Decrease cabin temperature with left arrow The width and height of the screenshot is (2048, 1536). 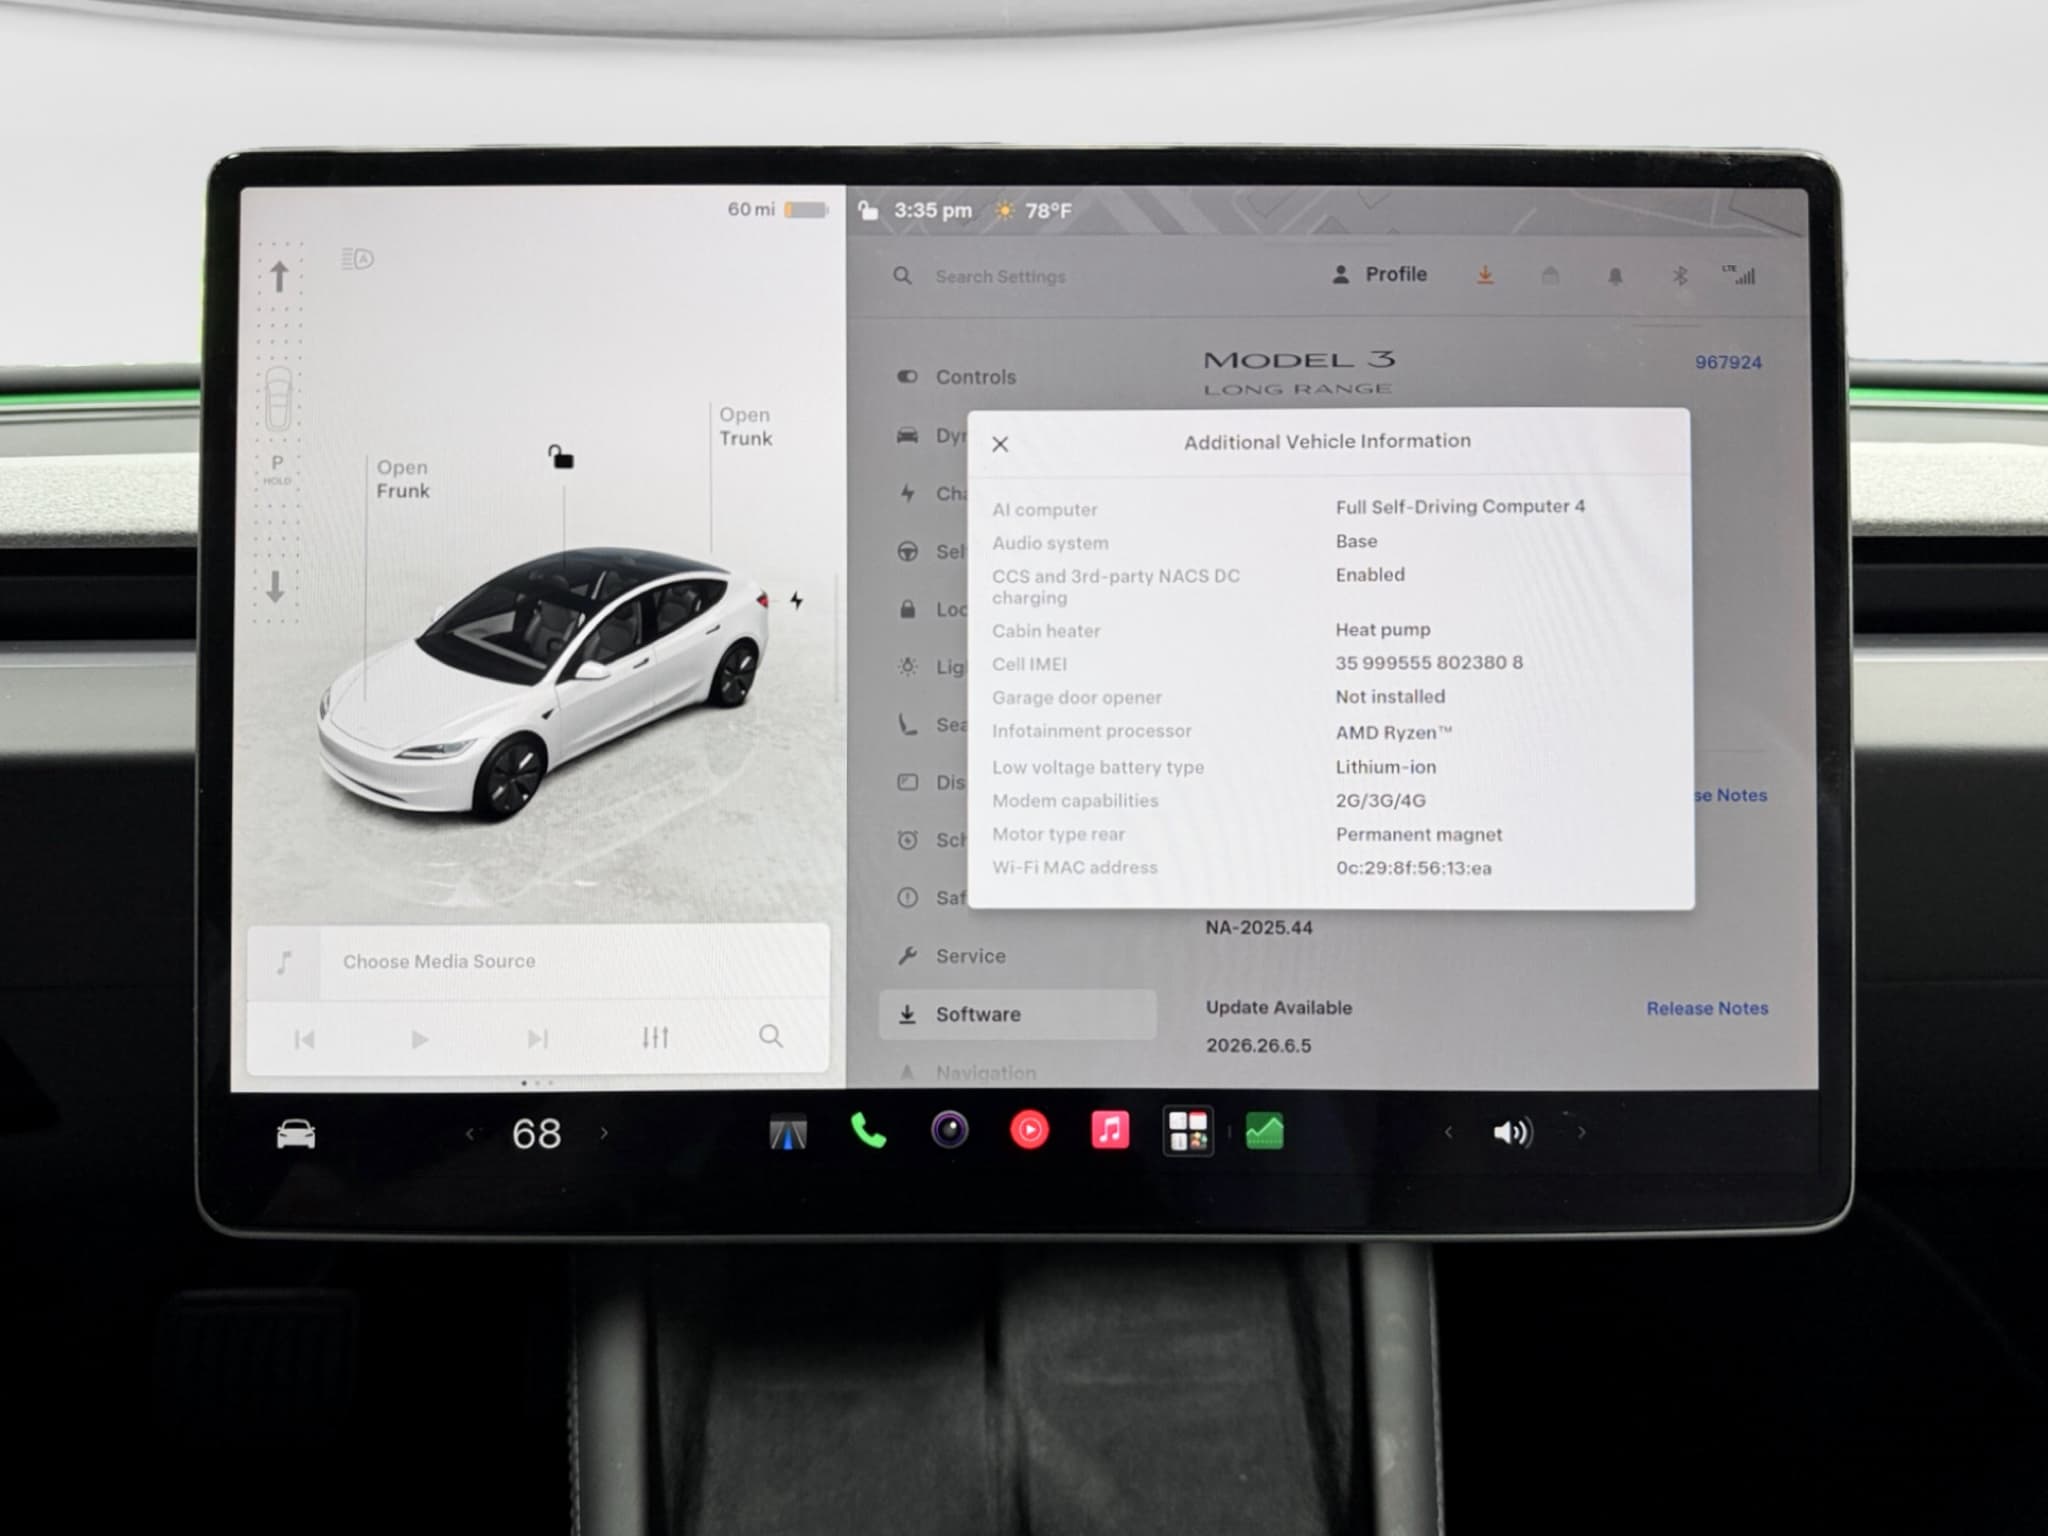469,1133
